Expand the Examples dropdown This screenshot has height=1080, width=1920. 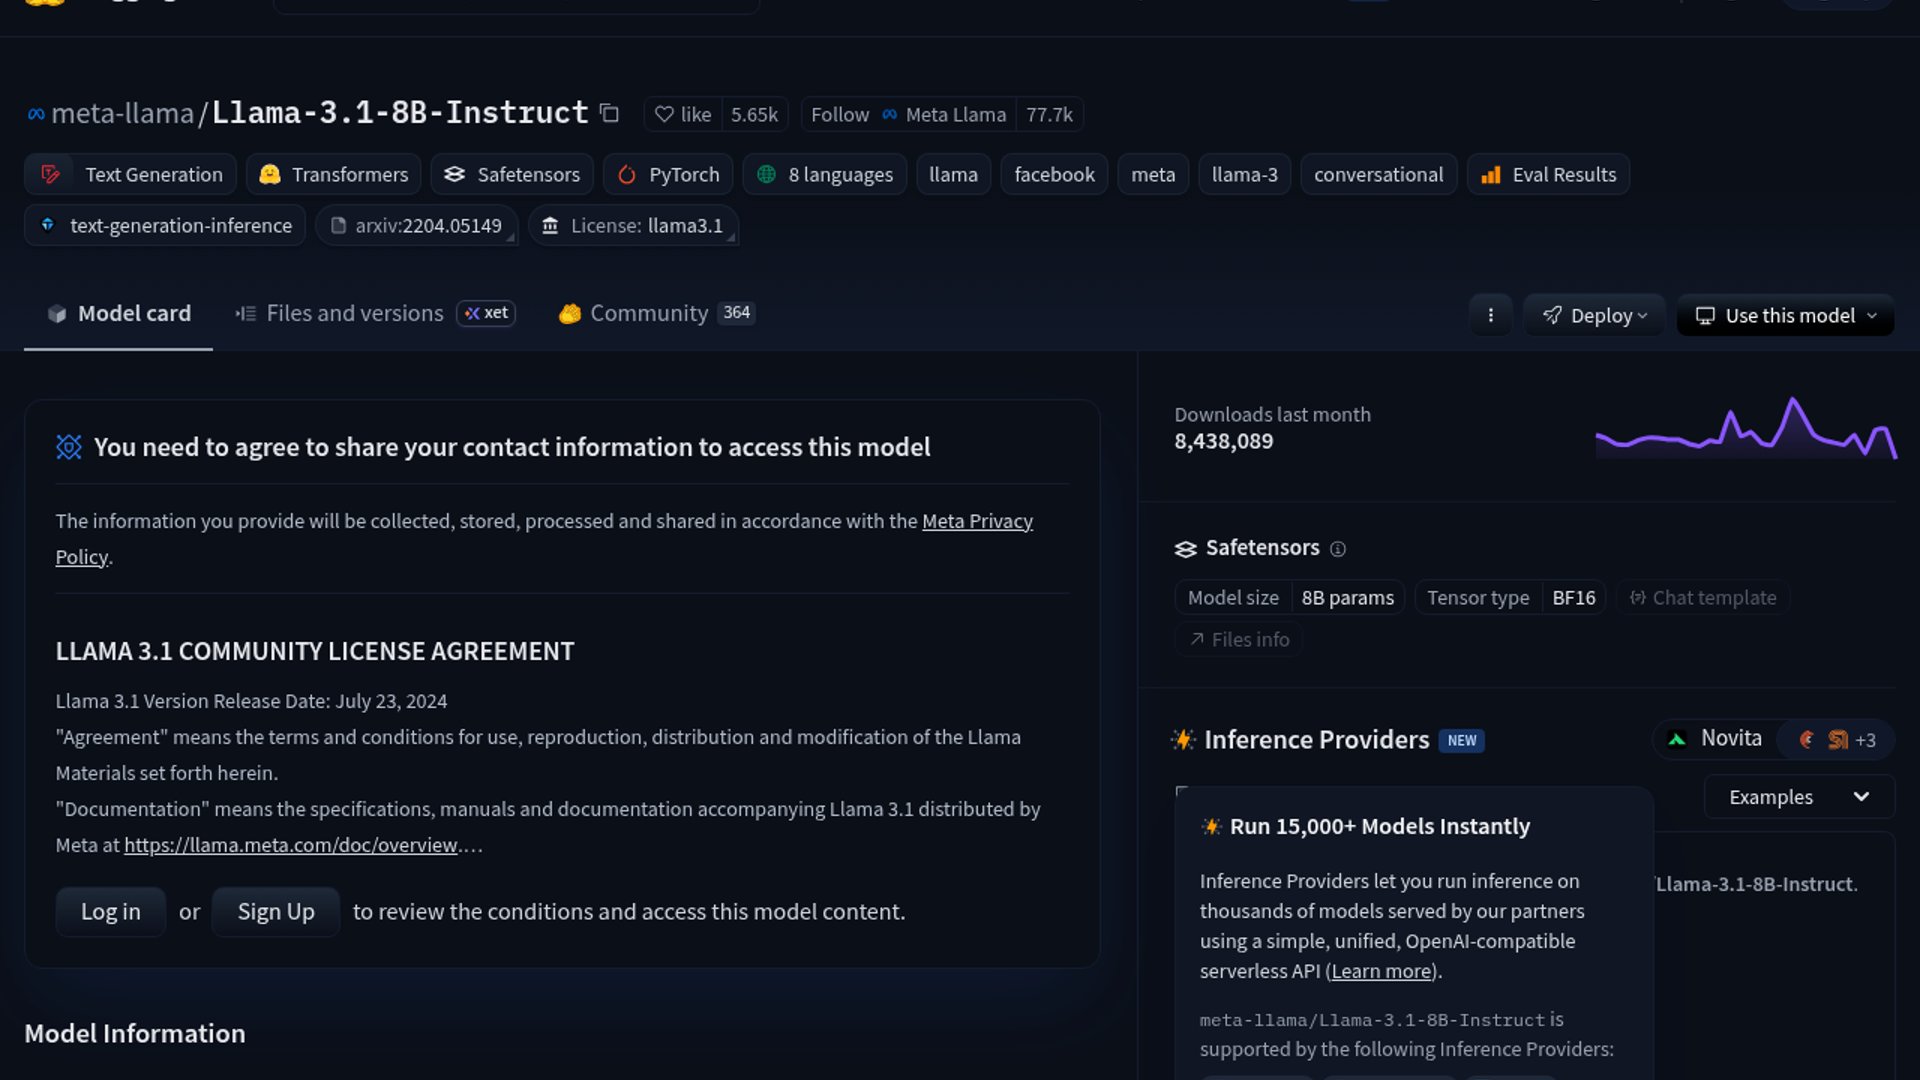click(1798, 797)
